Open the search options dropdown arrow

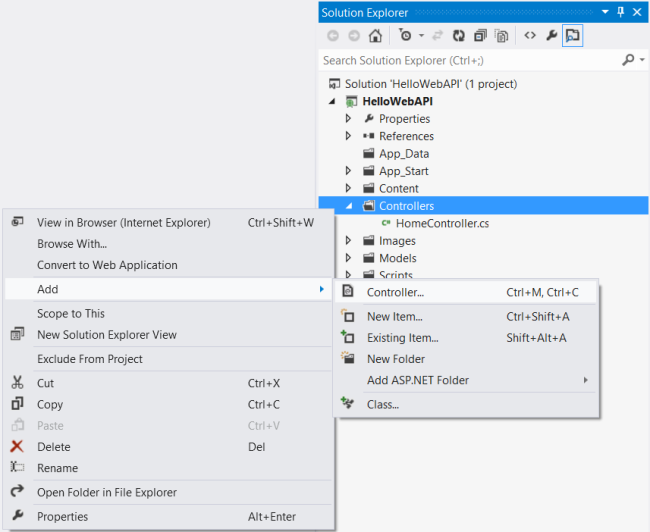[x=640, y=60]
